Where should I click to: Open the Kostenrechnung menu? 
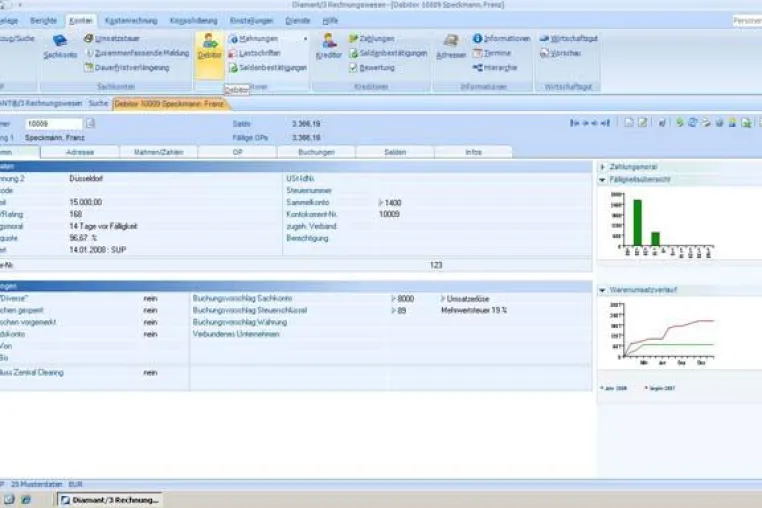pyautogui.click(x=131, y=21)
